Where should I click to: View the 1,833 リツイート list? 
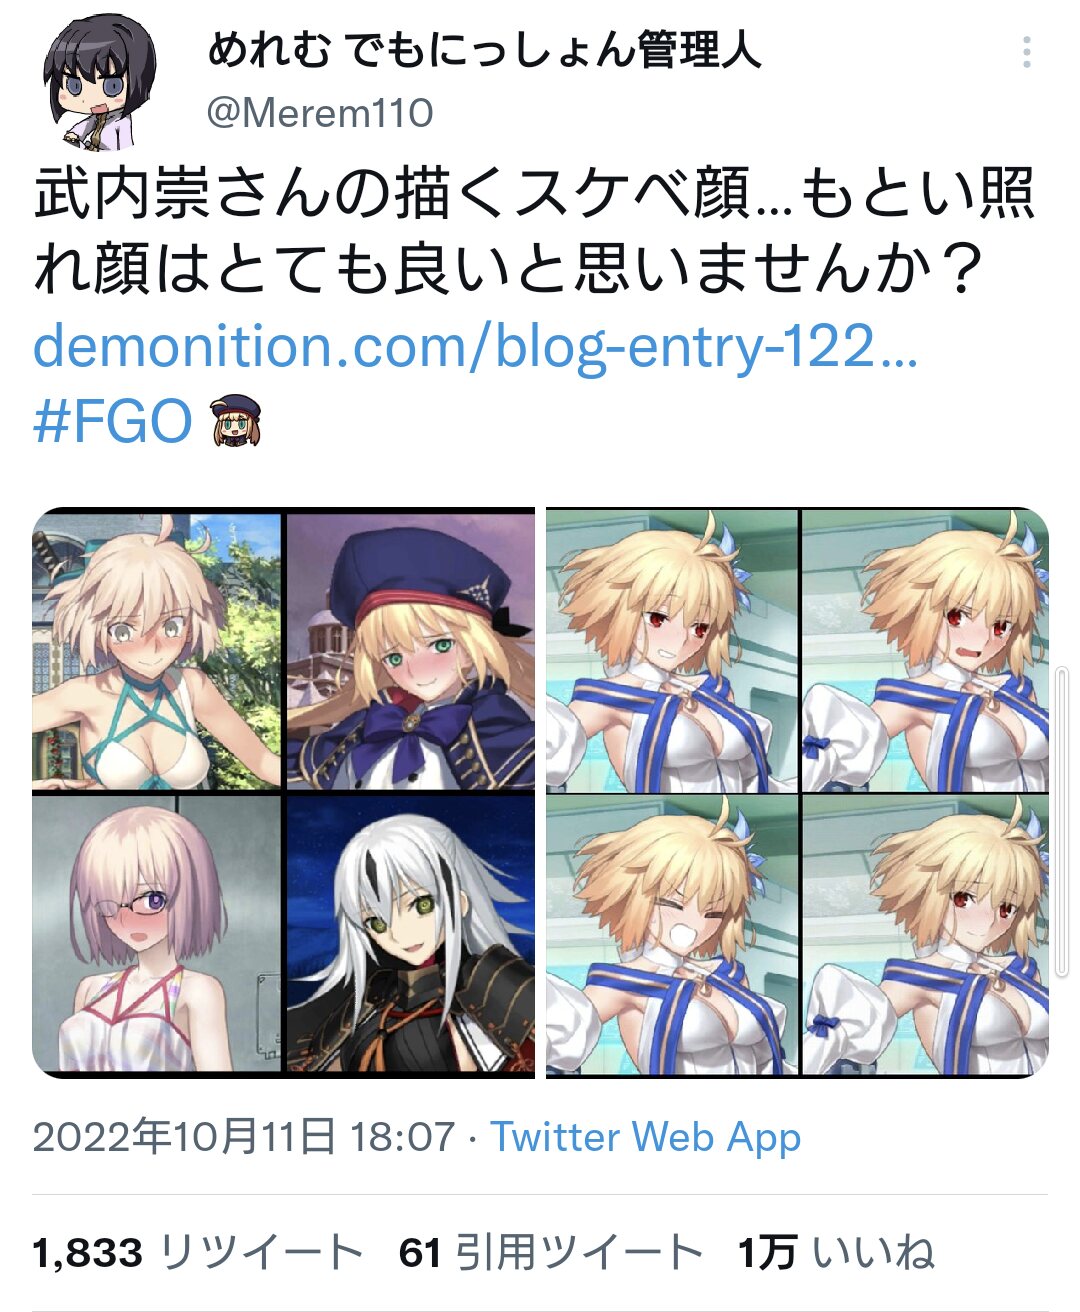pyautogui.click(x=197, y=1252)
